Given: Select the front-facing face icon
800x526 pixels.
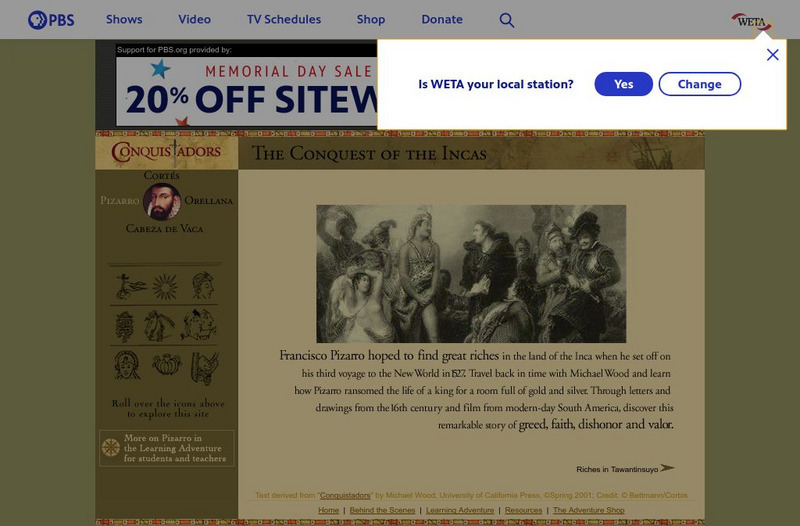Looking at the screenshot, I should tap(127, 365).
